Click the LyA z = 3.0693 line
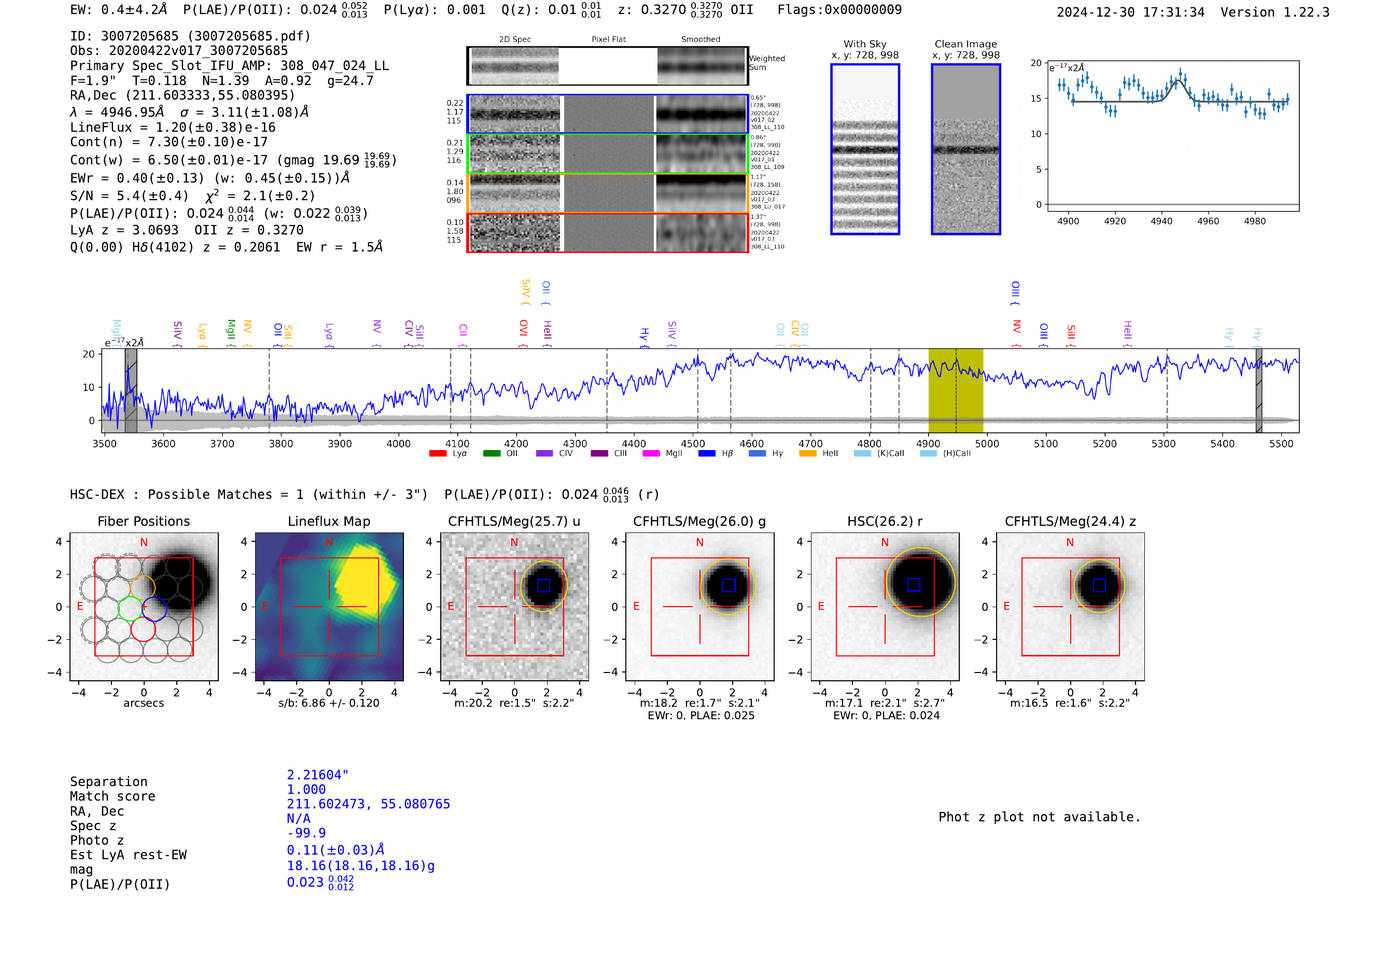The image size is (1400, 953). [x=187, y=230]
